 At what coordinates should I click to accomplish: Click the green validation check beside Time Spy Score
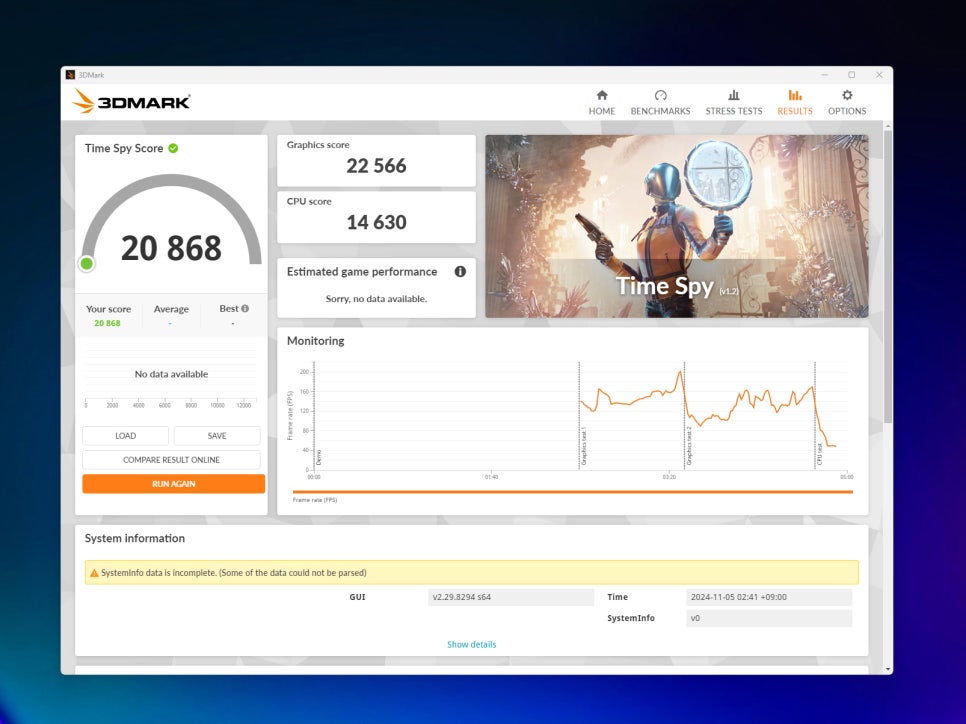(x=173, y=148)
